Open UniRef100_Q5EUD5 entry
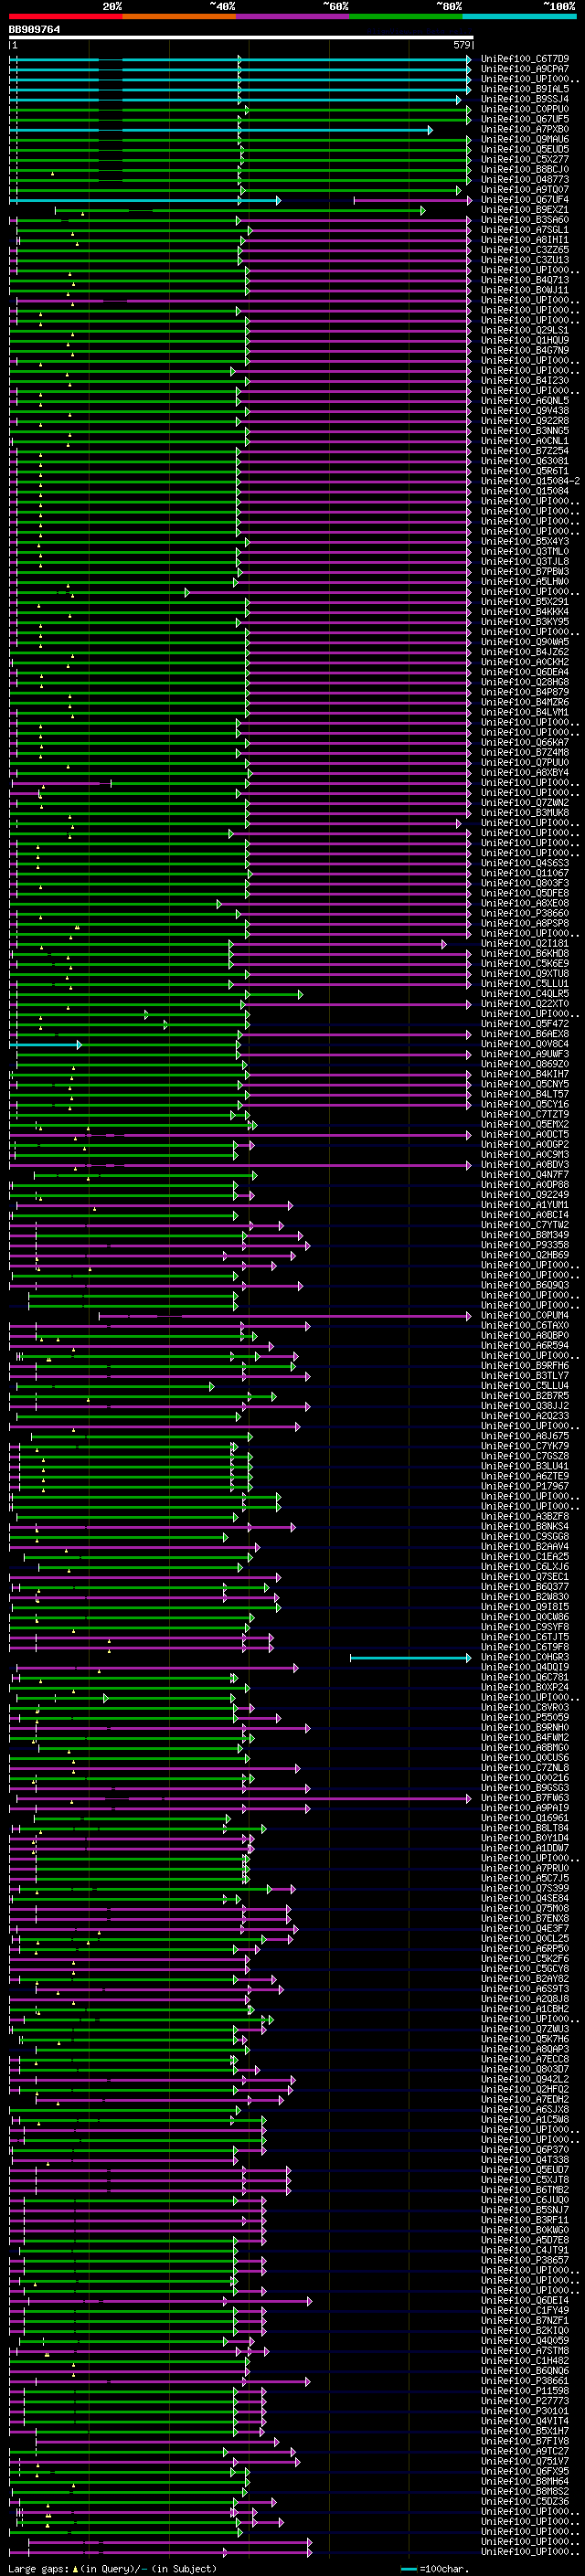The width and height of the screenshot is (585, 2576). [x=525, y=149]
